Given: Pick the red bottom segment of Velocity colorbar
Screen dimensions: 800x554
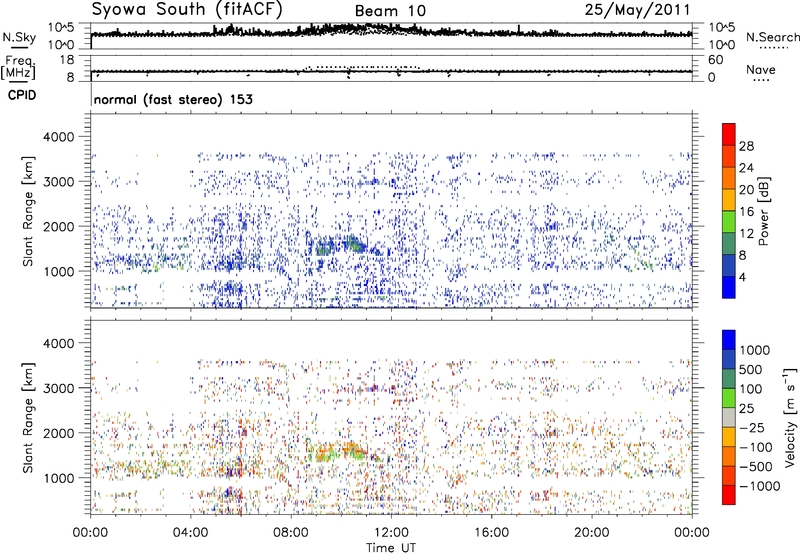Looking at the screenshot, I should point(729,495).
